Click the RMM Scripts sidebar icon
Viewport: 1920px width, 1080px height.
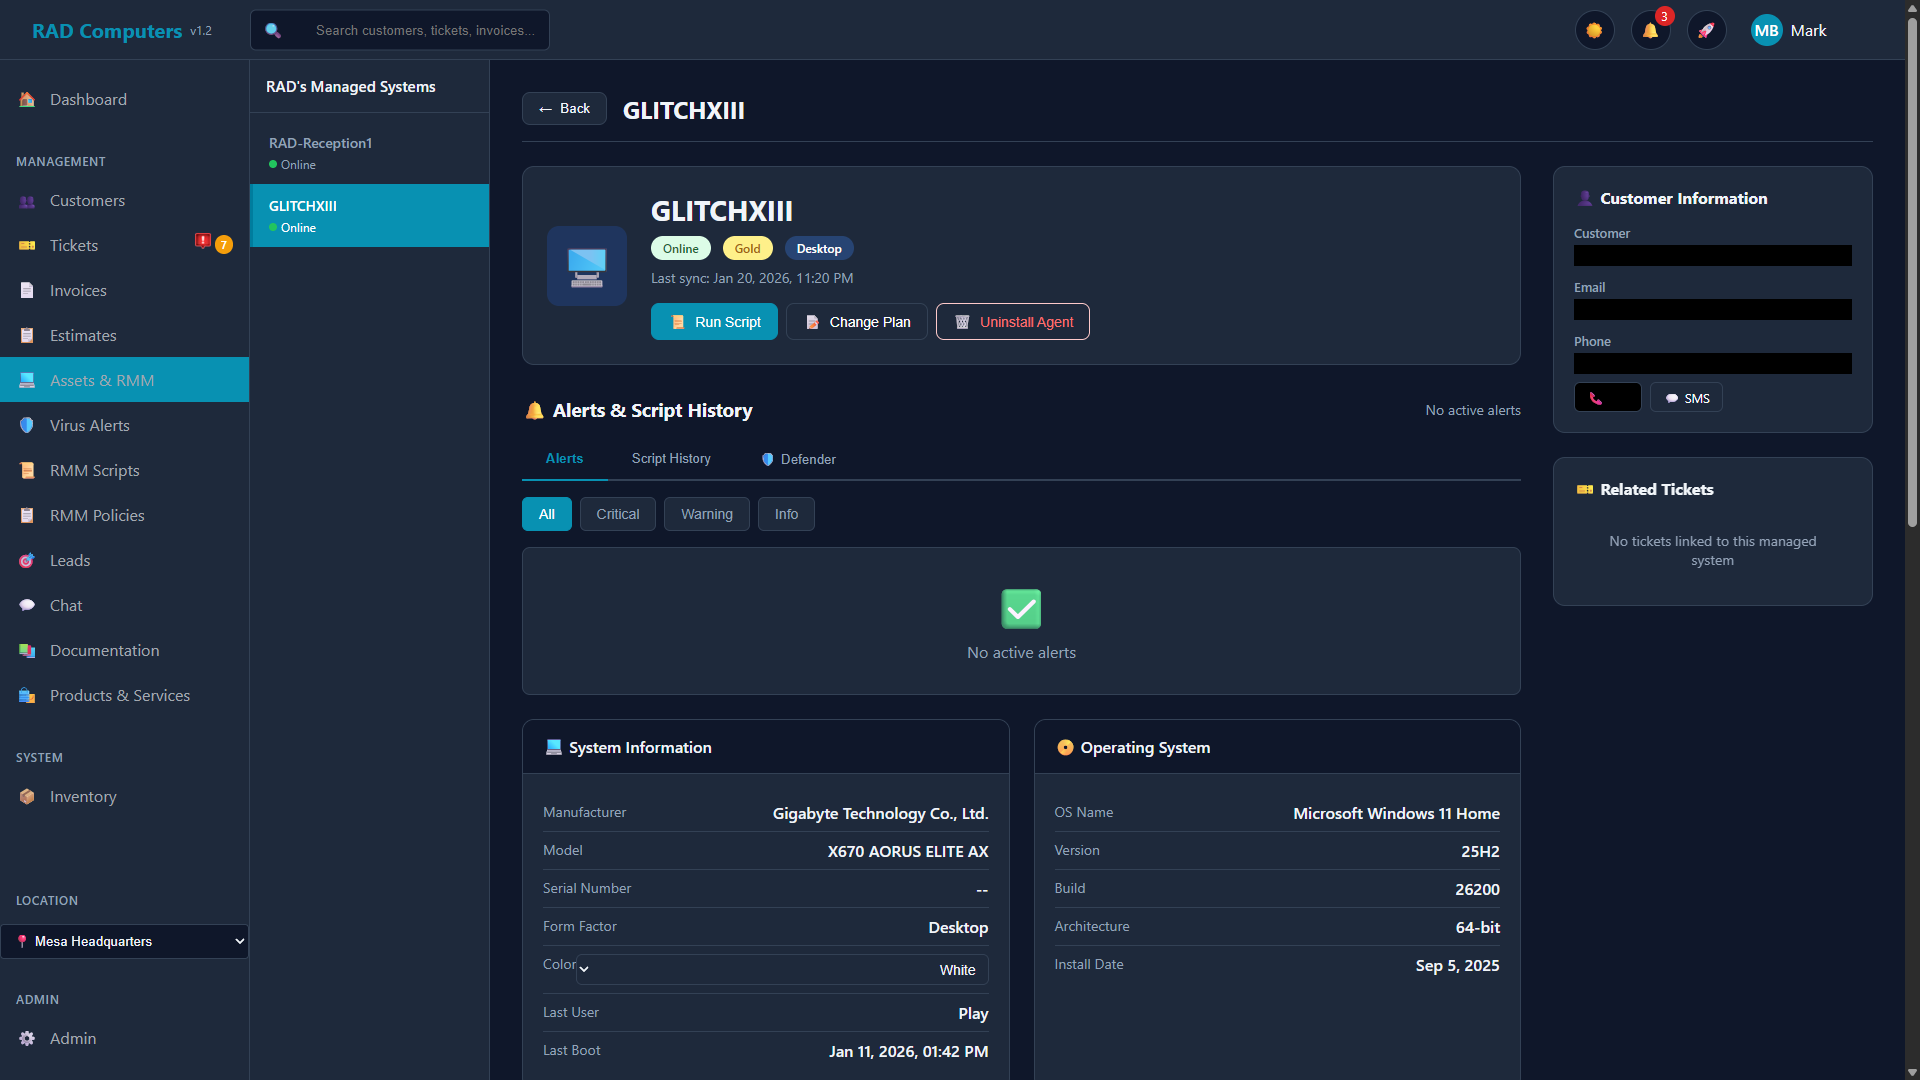coord(27,470)
